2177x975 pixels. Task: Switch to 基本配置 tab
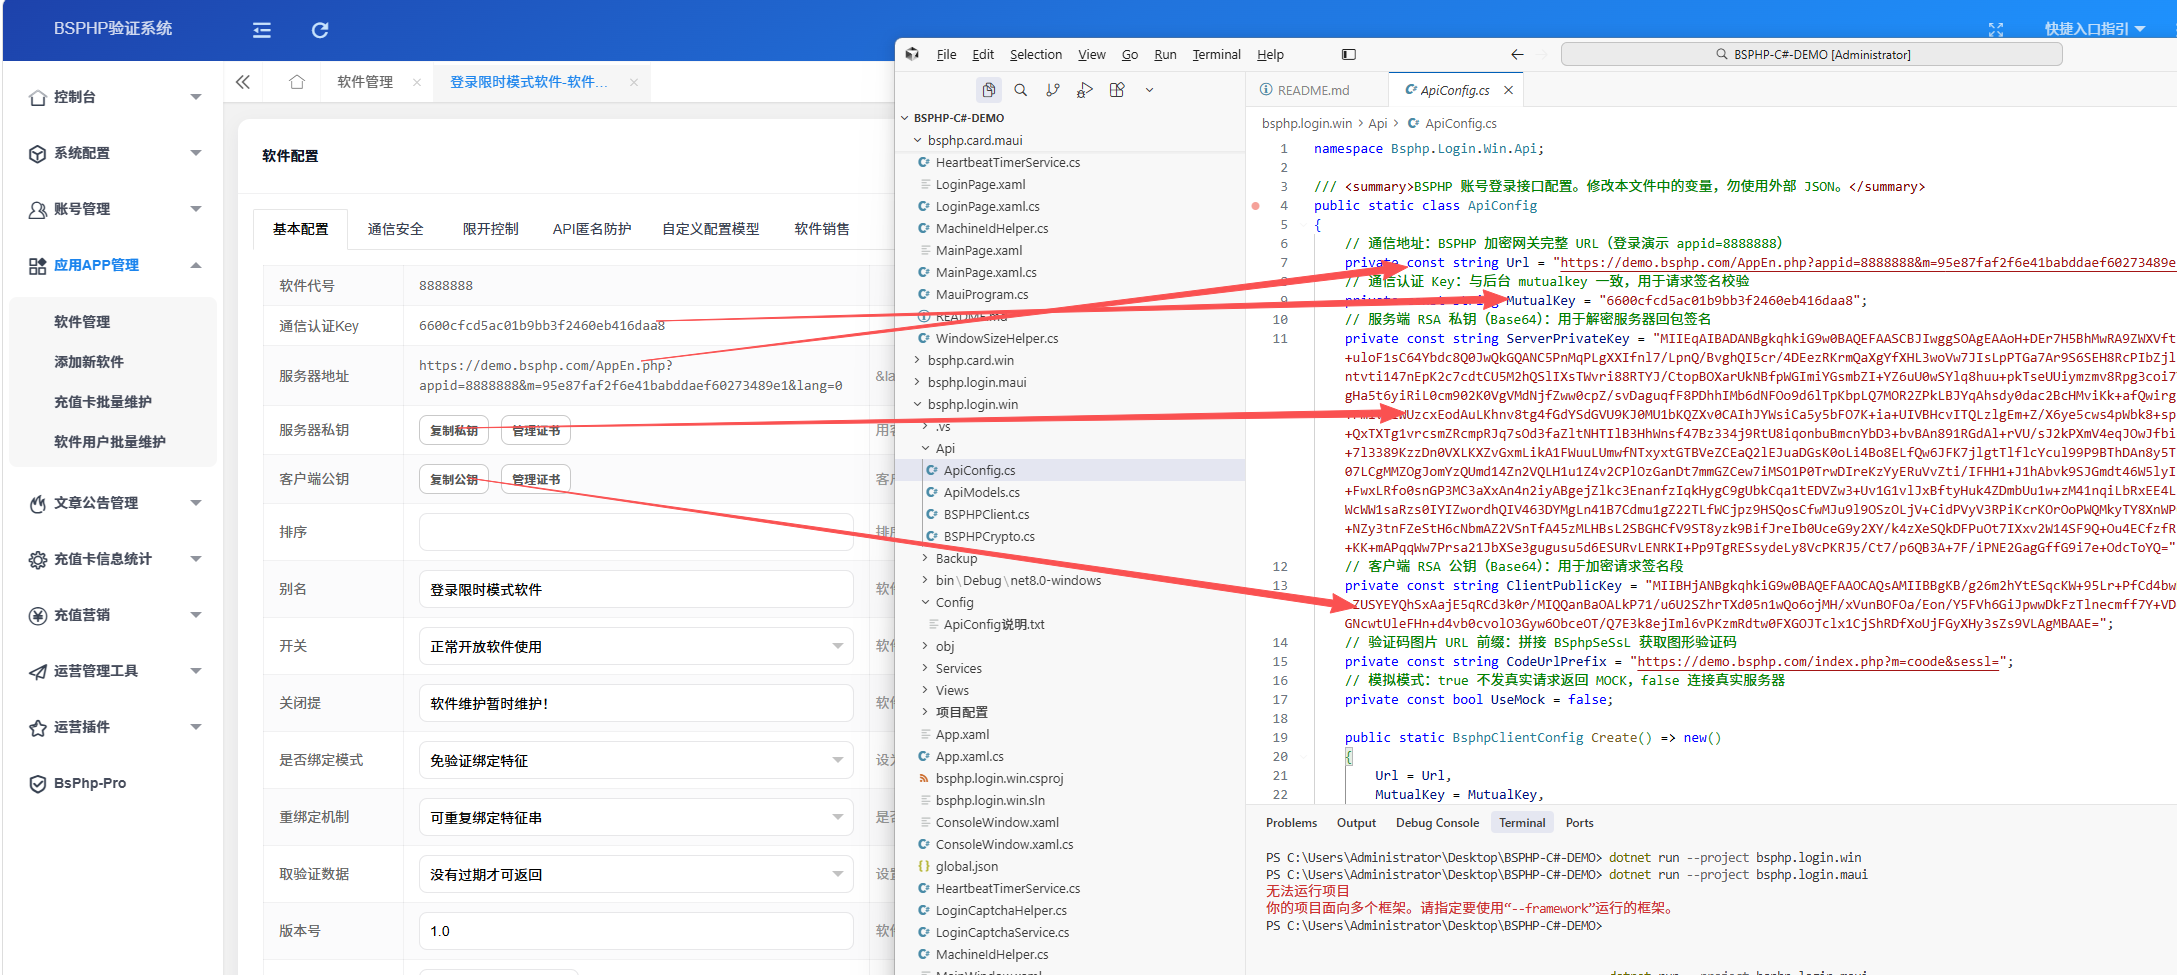(300, 229)
